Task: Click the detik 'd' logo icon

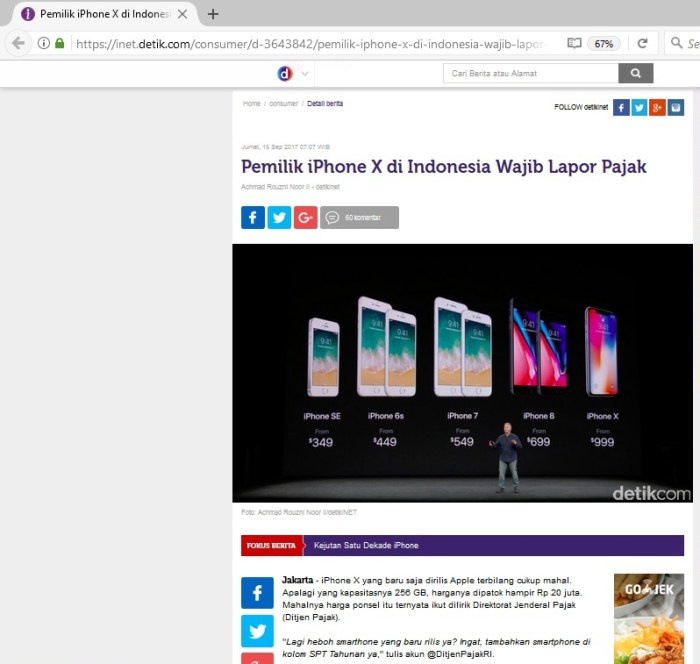Action: point(285,73)
